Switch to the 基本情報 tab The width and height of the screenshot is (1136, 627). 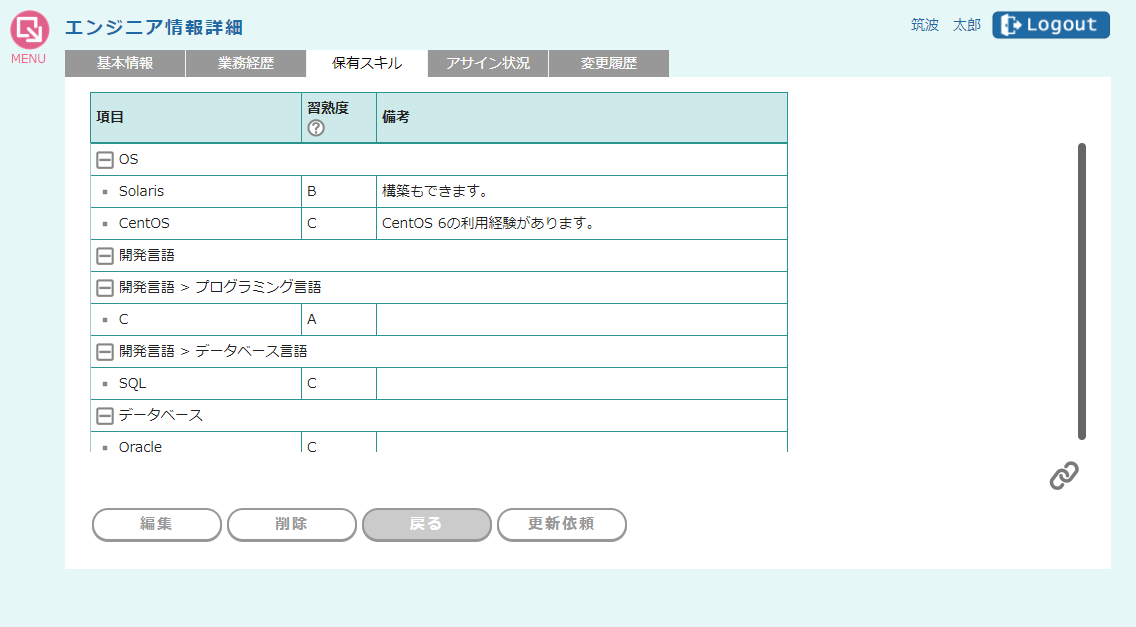point(125,63)
